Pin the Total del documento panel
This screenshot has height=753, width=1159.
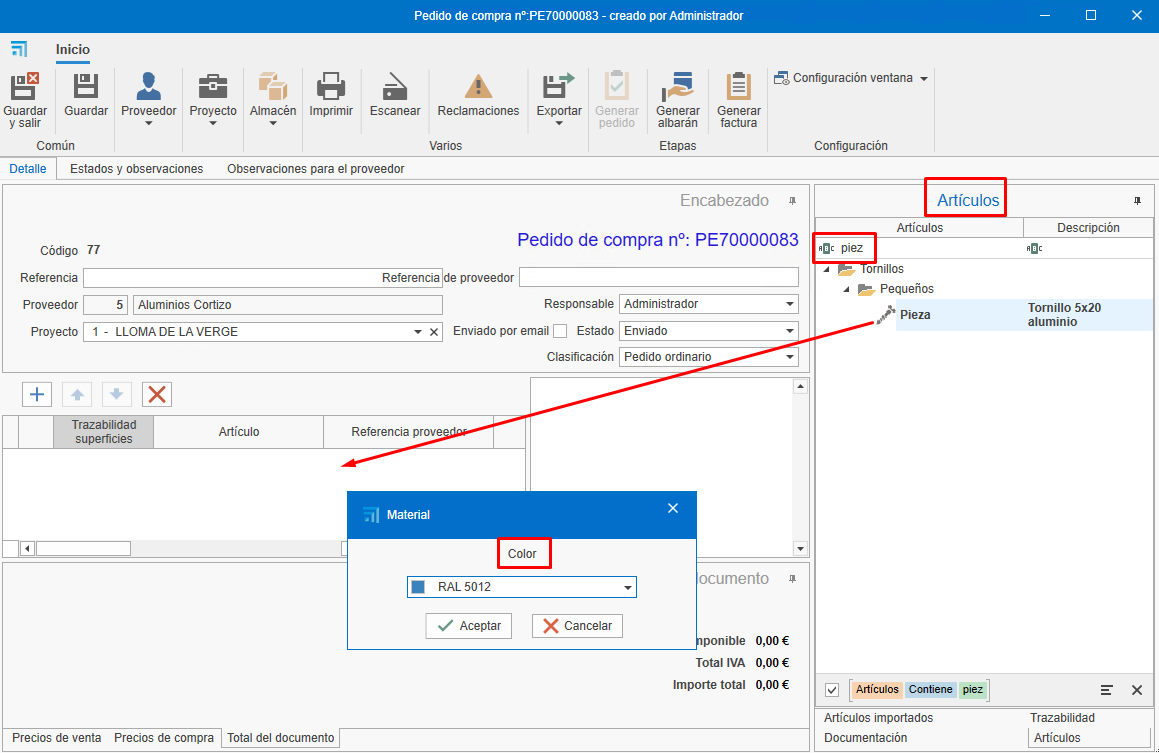click(x=792, y=579)
